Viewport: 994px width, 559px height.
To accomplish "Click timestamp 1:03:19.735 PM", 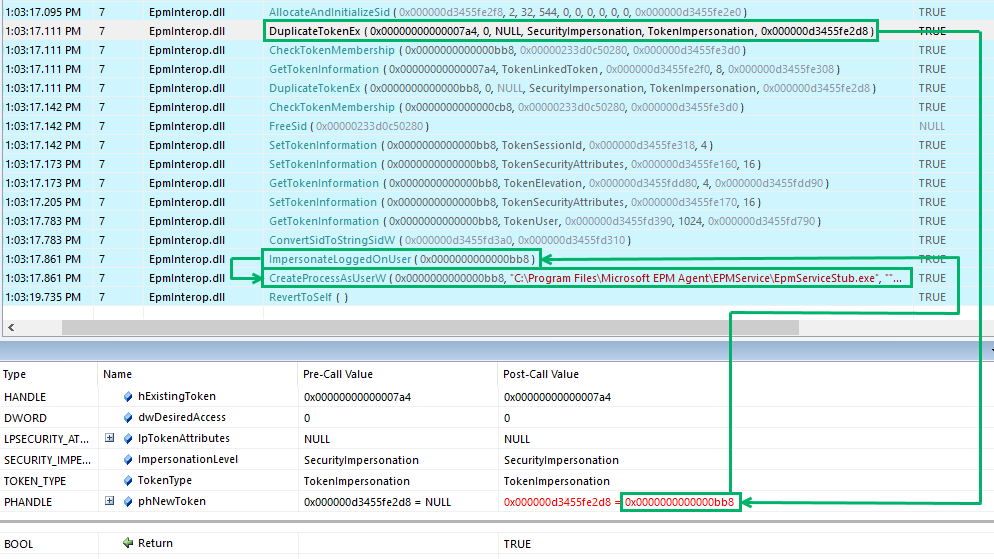I will point(43,297).
